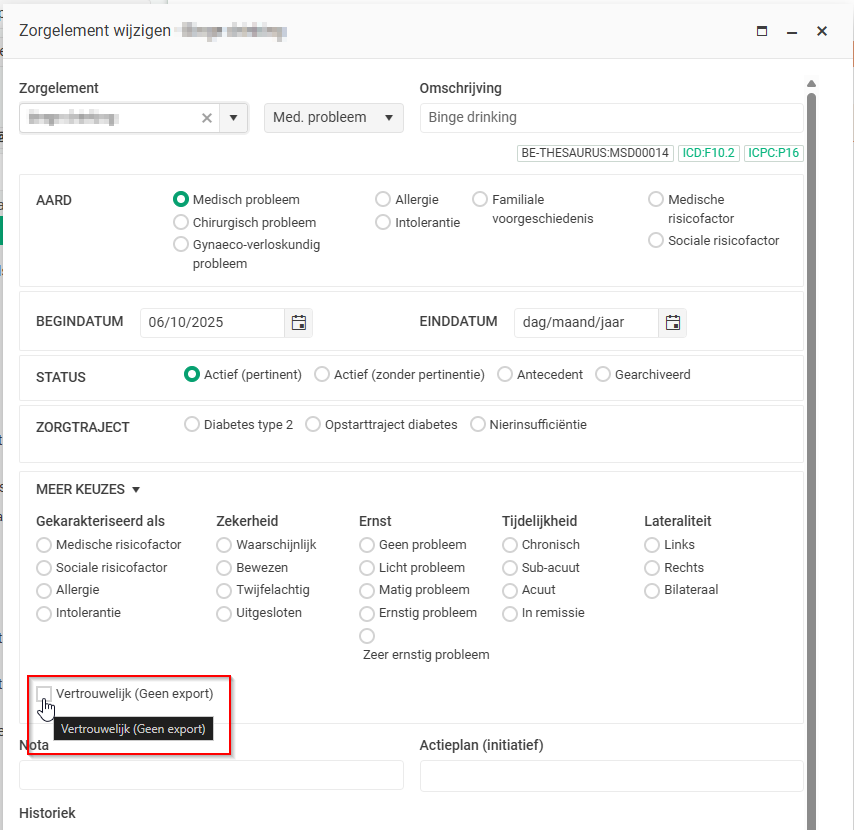854x830 pixels.
Task: Choose Diabetes type 2 zorgtraject
Action: [192, 424]
